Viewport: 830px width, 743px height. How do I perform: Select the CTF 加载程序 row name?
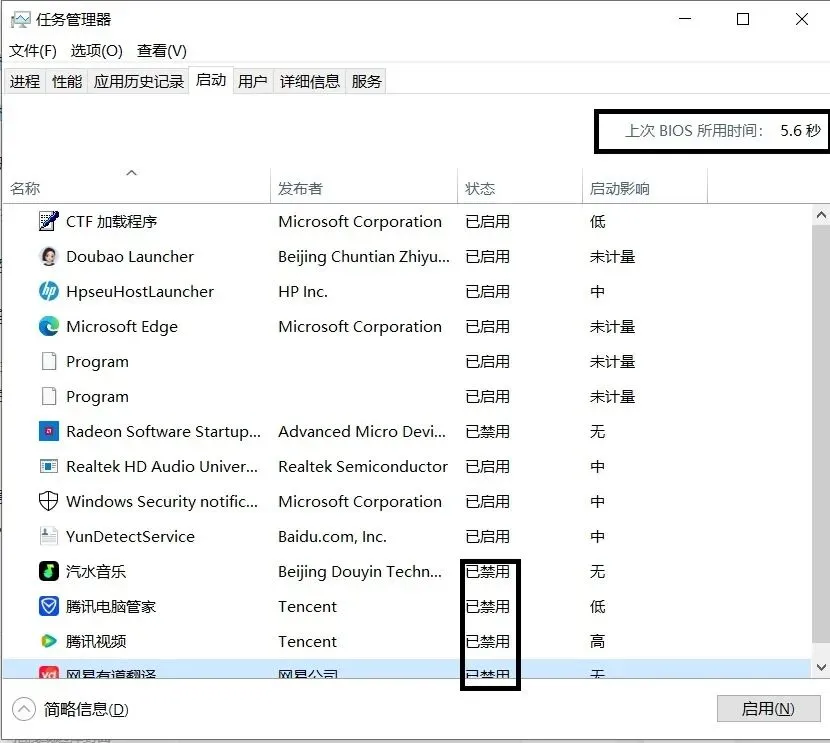pyautogui.click(x=111, y=221)
